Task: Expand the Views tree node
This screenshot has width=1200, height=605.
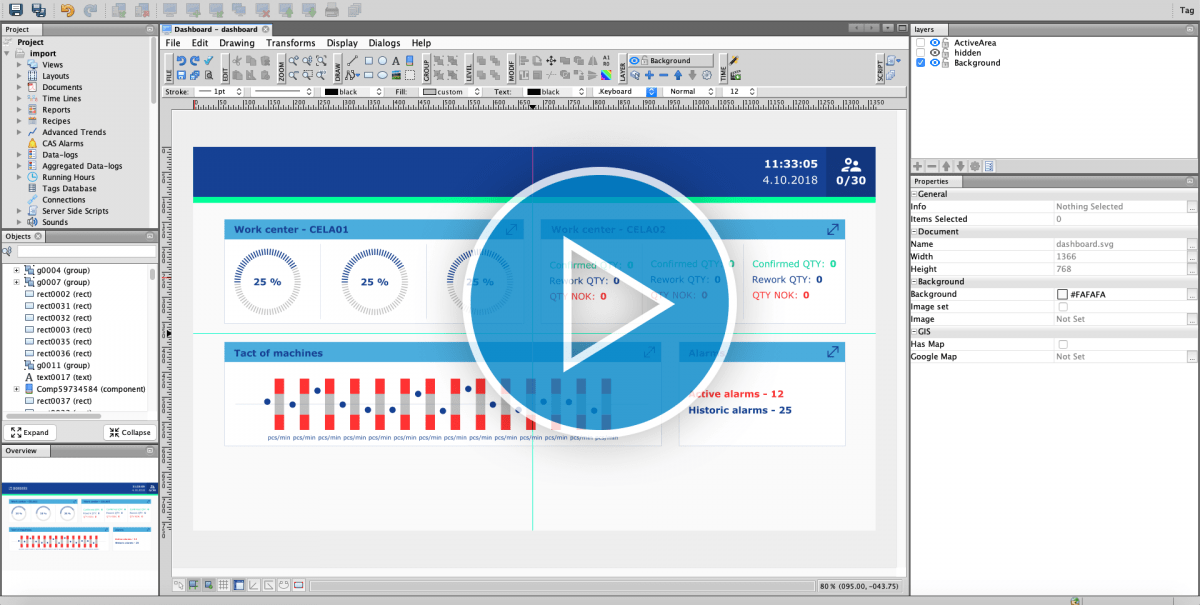Action: (x=19, y=65)
